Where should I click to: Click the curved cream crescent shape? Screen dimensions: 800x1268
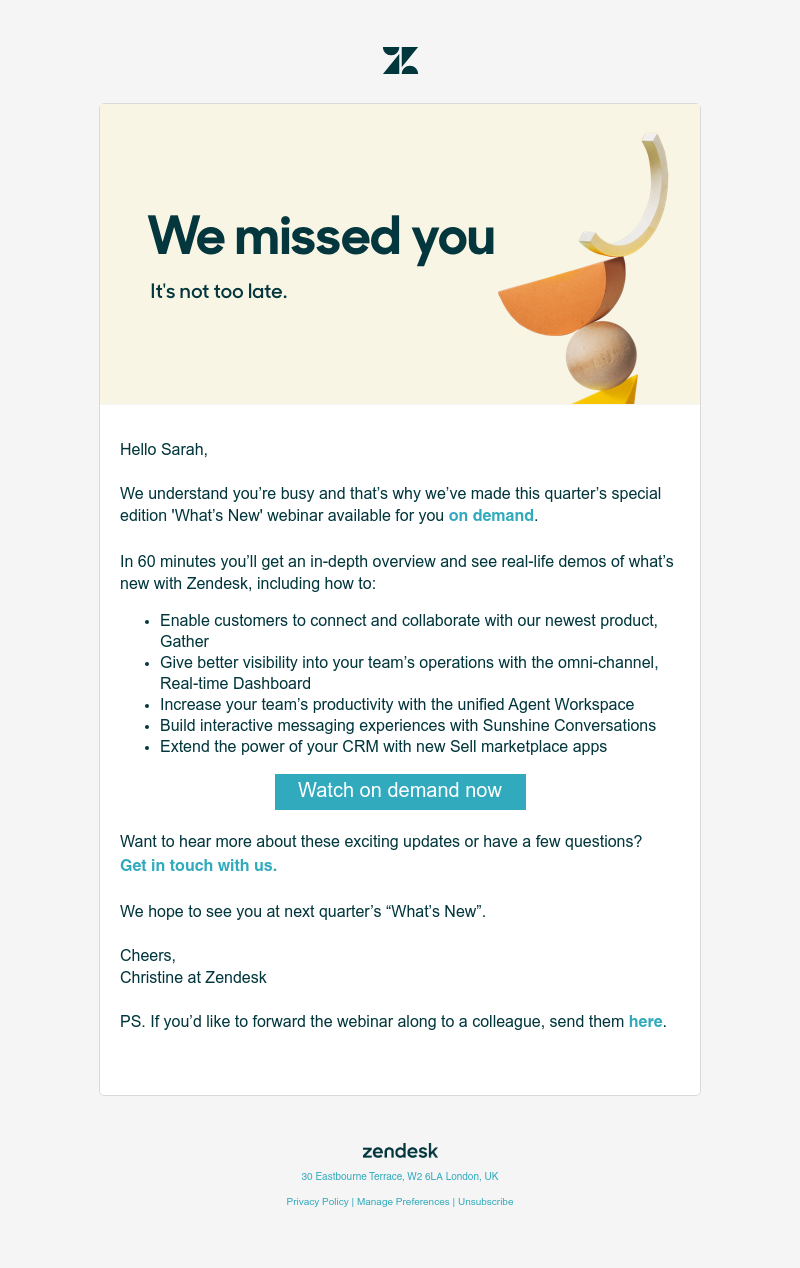pos(640,200)
